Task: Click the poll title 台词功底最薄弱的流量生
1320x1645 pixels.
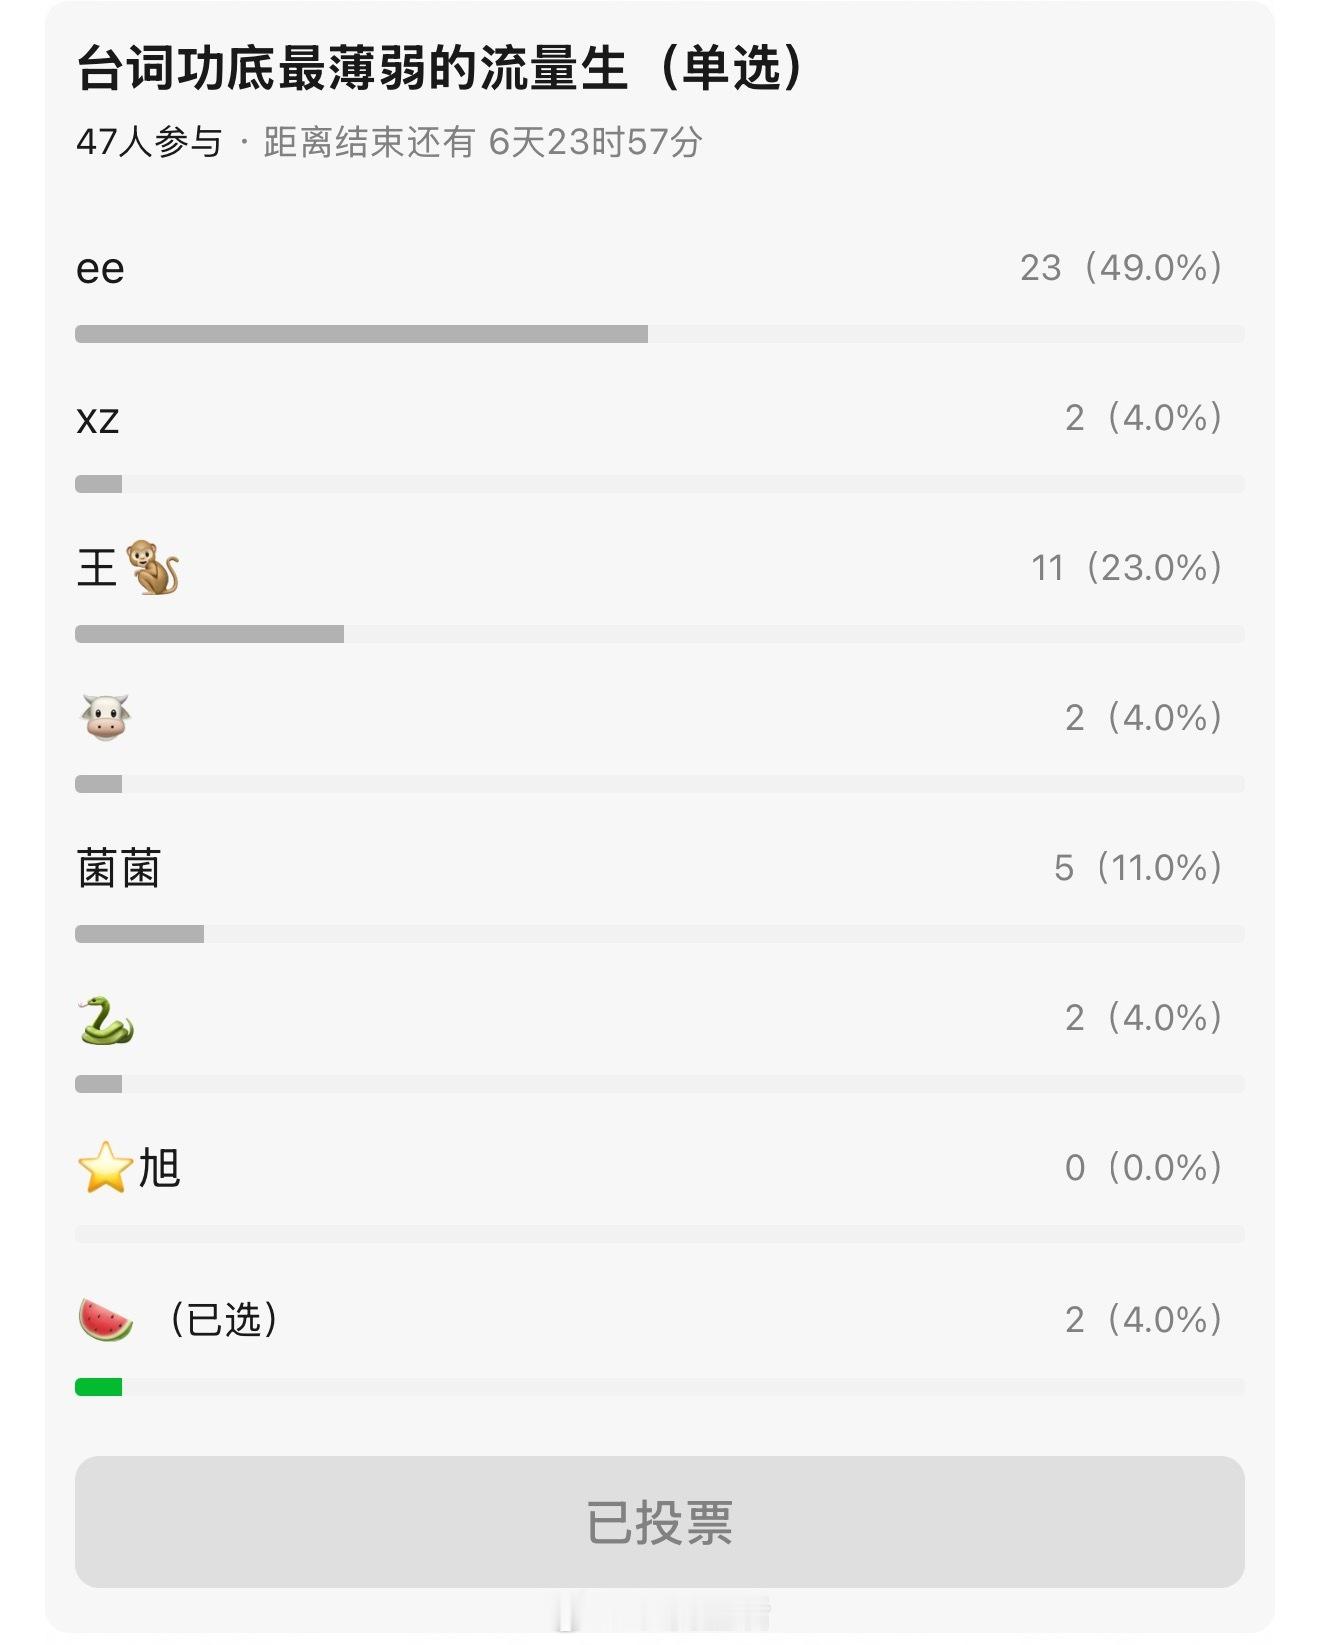Action: (x=353, y=68)
